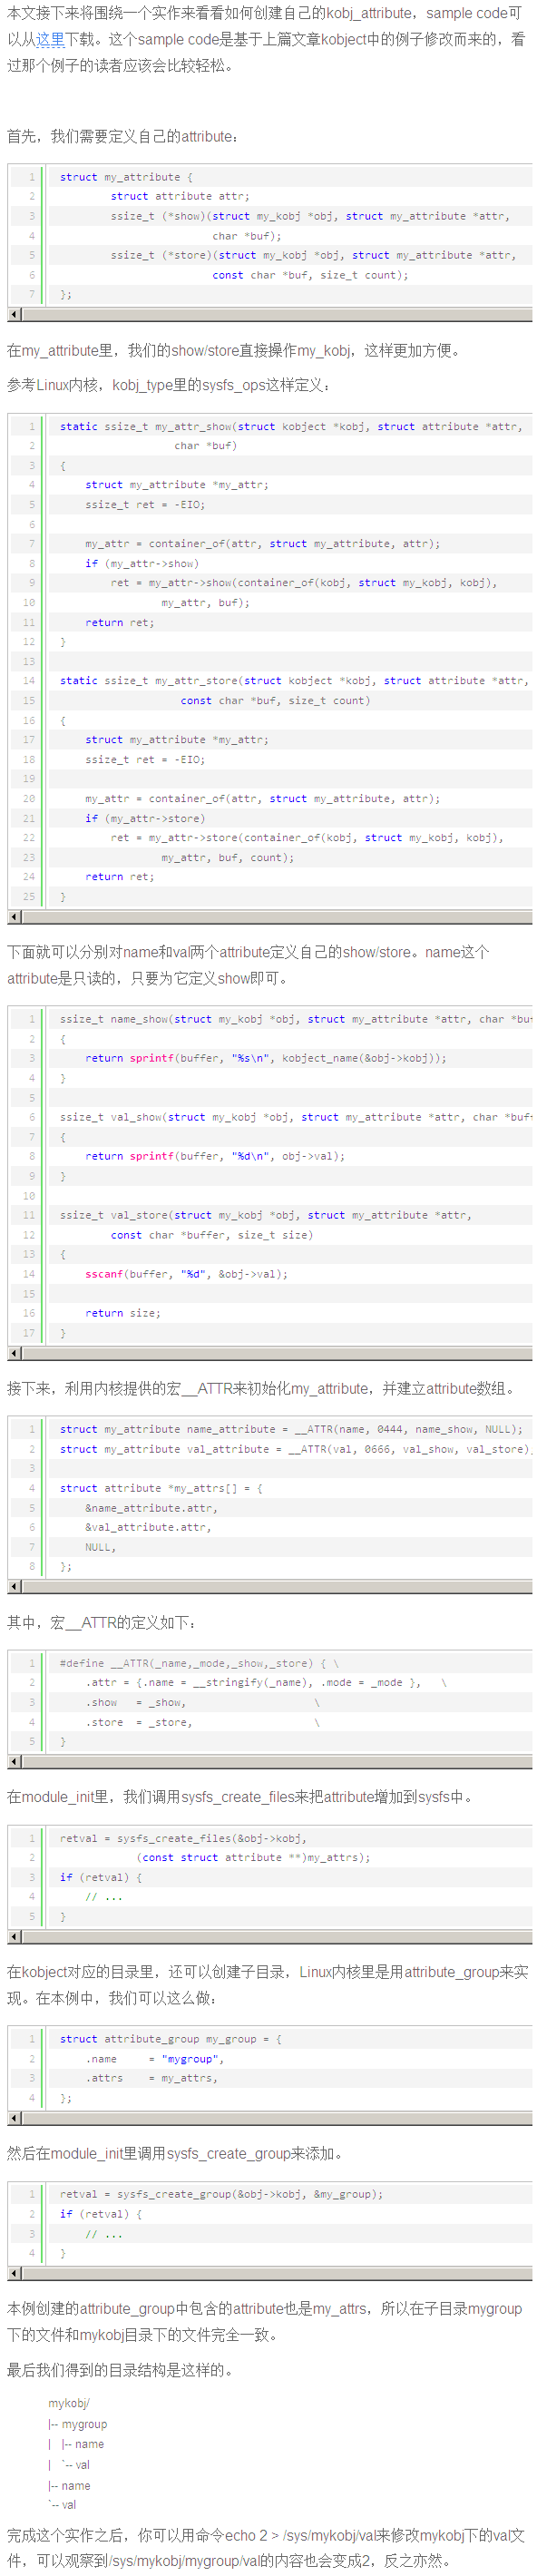Viewport: 537px width, 2576px height.
Task: Click the 'NULL,' code line
Action: pyautogui.click(x=100, y=1547)
